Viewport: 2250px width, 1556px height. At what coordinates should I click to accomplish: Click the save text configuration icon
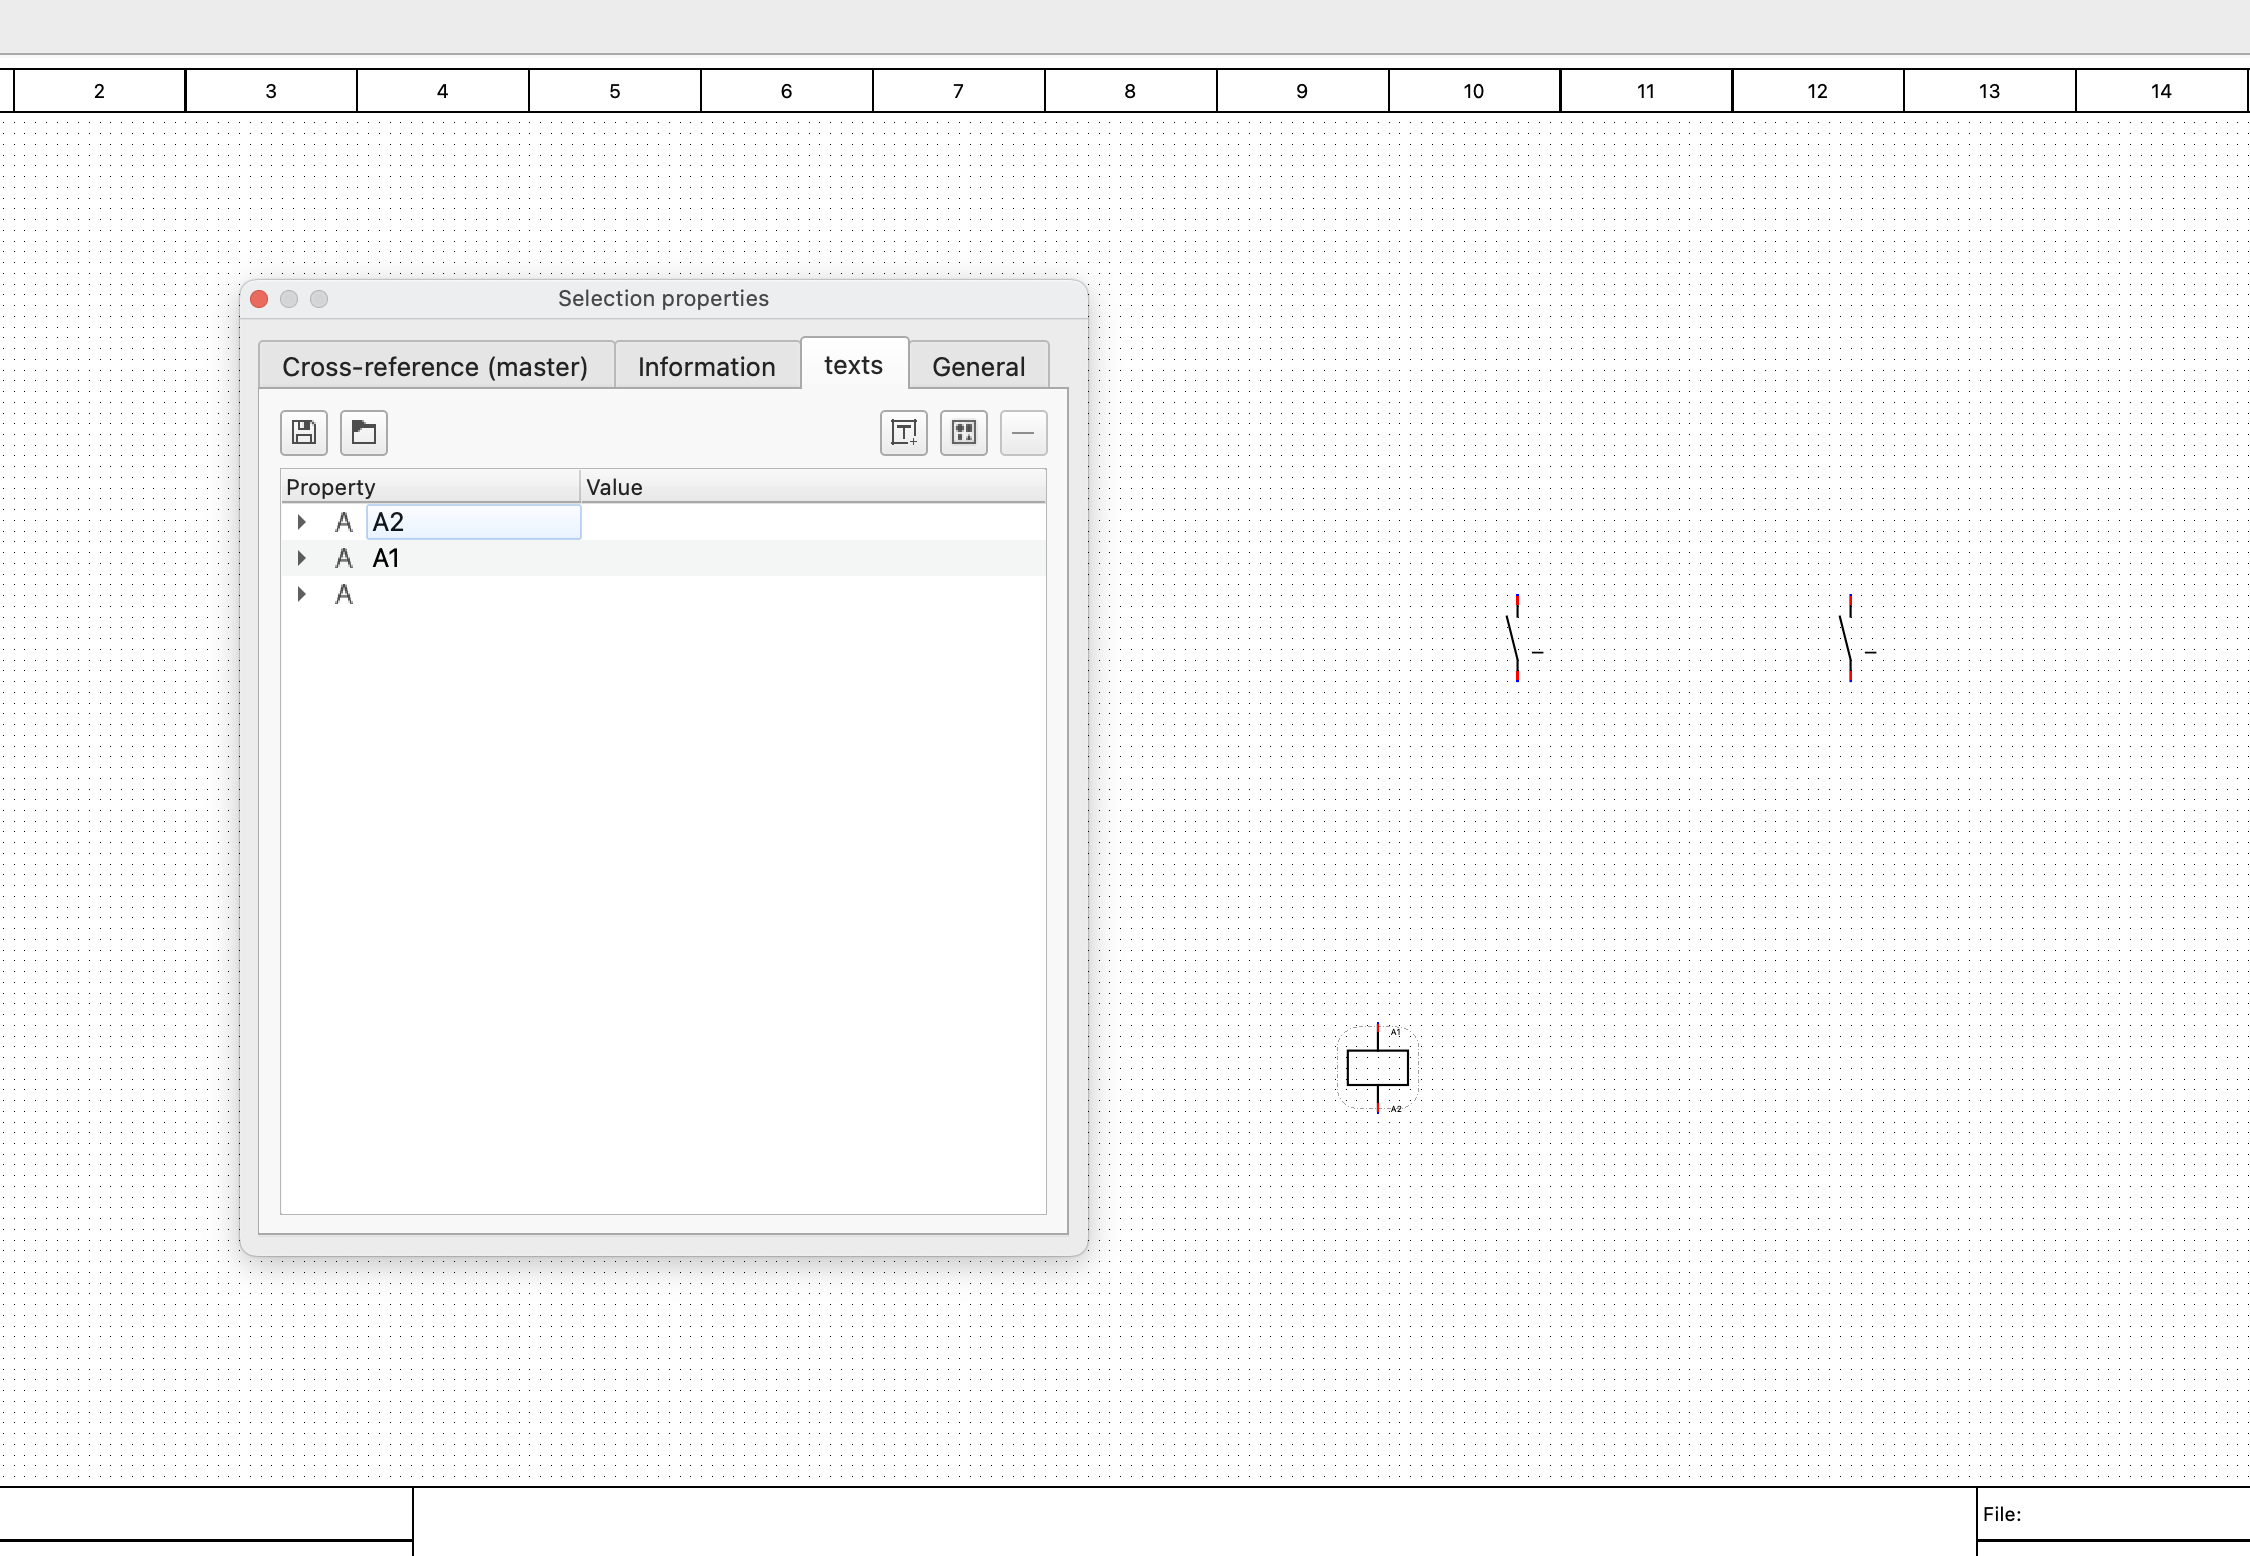304,433
